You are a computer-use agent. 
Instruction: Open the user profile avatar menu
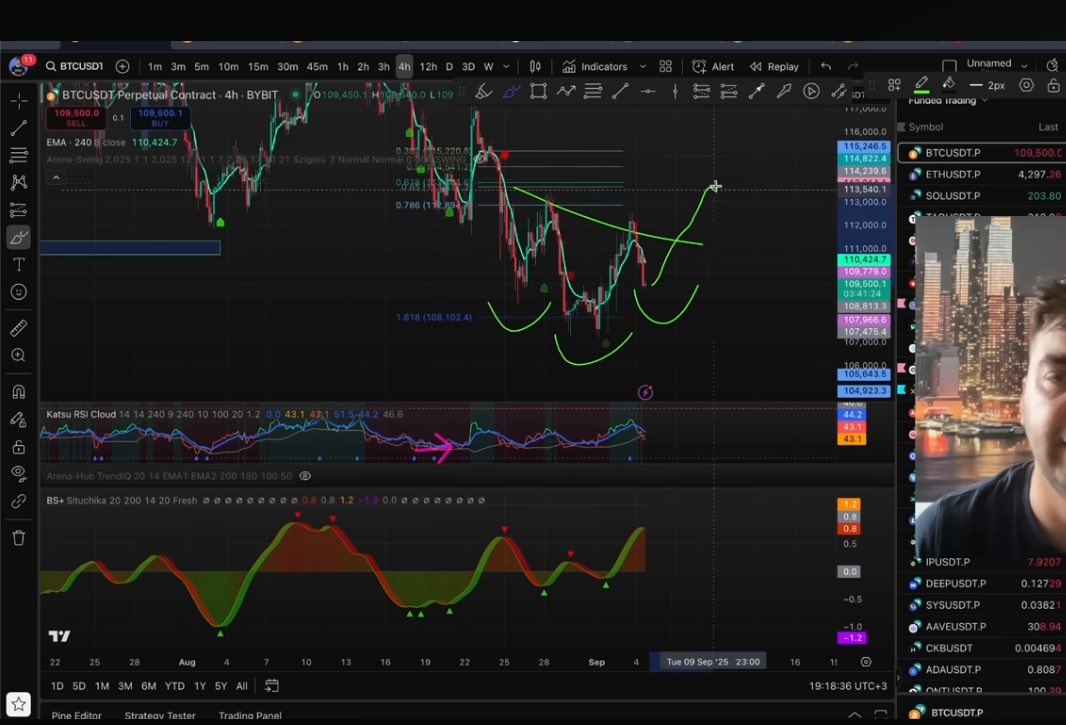18,65
